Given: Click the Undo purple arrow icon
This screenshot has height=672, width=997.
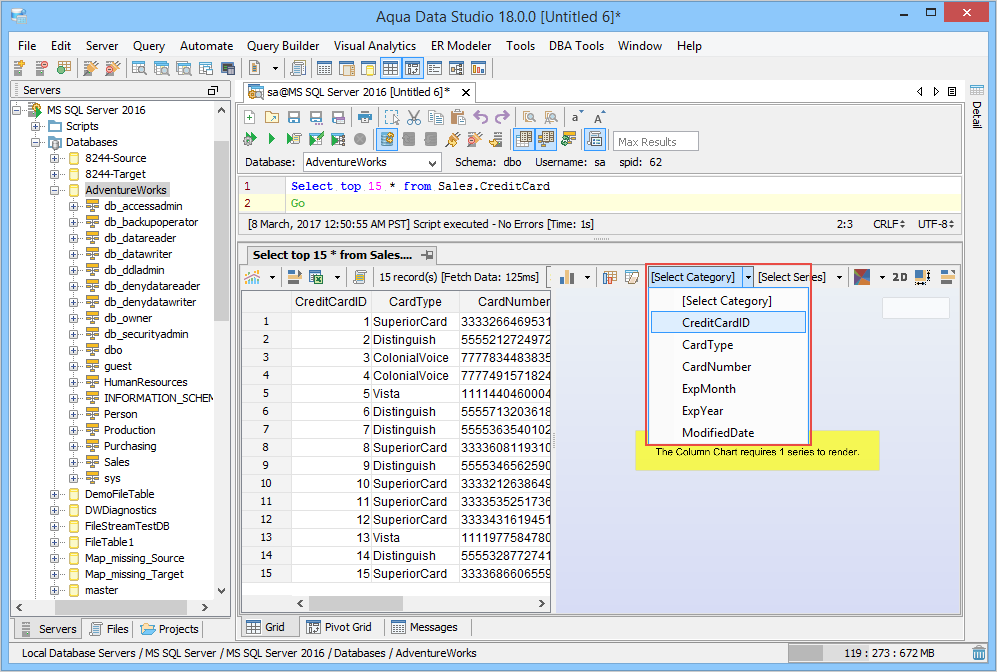Looking at the screenshot, I should [x=481, y=118].
